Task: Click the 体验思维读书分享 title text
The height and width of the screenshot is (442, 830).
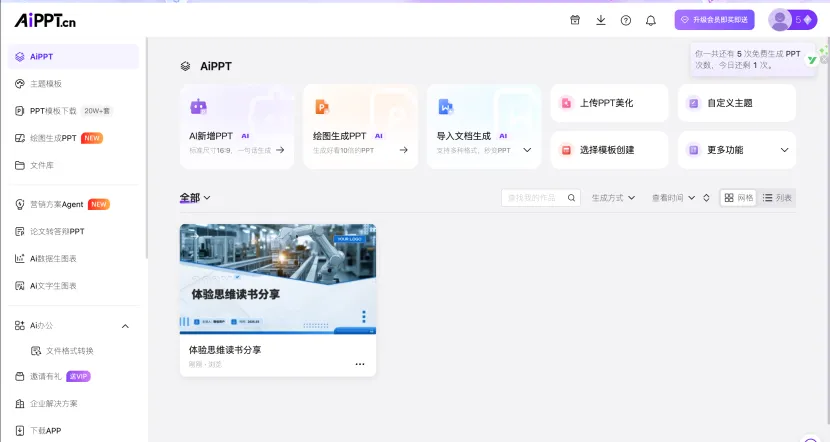Action: 225,350
